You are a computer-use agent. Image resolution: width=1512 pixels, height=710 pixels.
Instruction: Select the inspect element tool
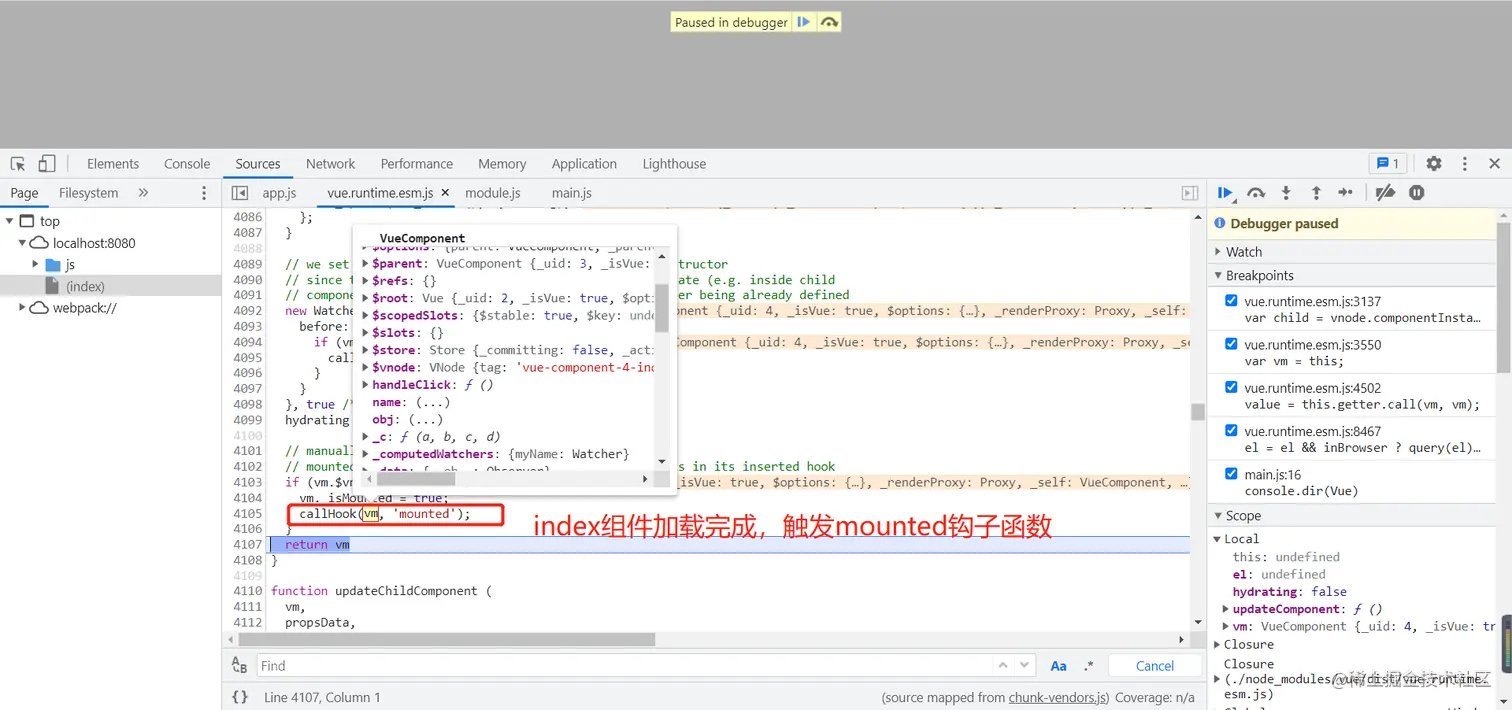point(18,164)
